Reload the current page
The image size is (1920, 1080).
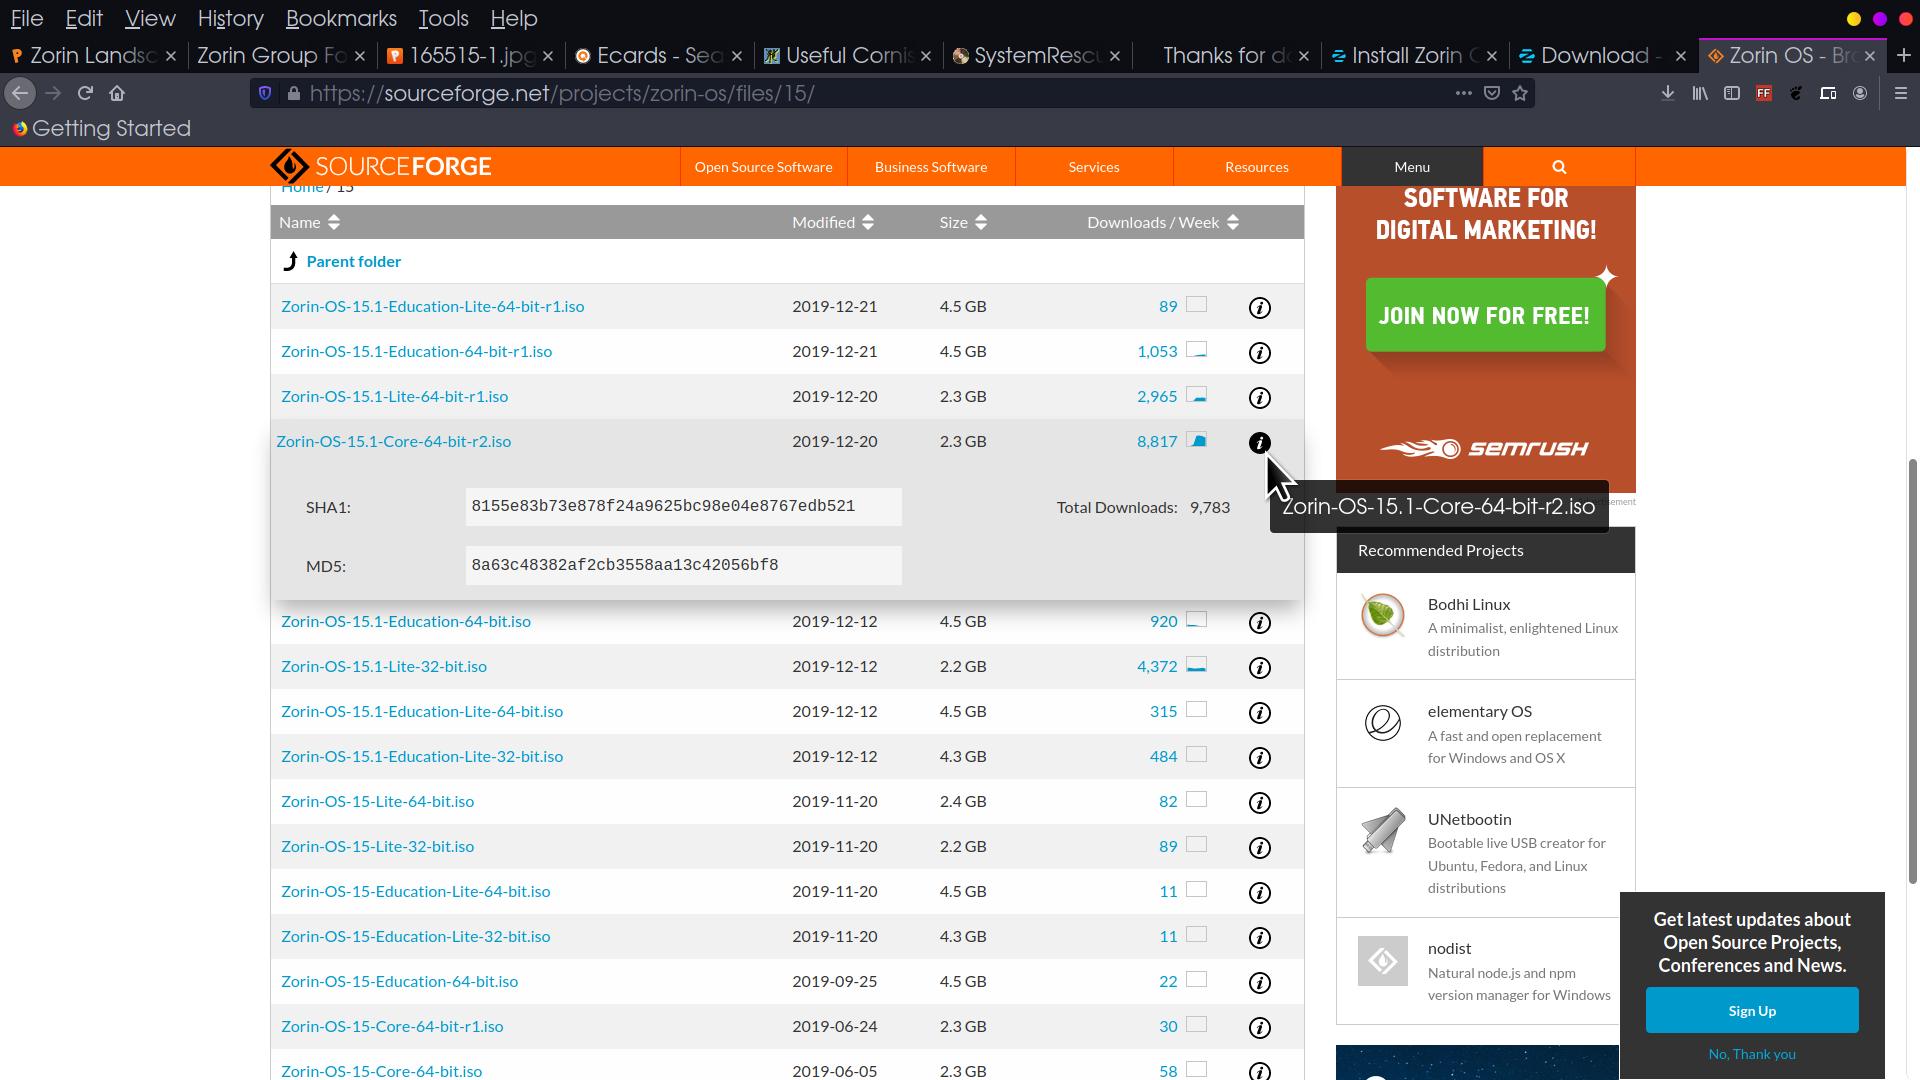tap(85, 93)
